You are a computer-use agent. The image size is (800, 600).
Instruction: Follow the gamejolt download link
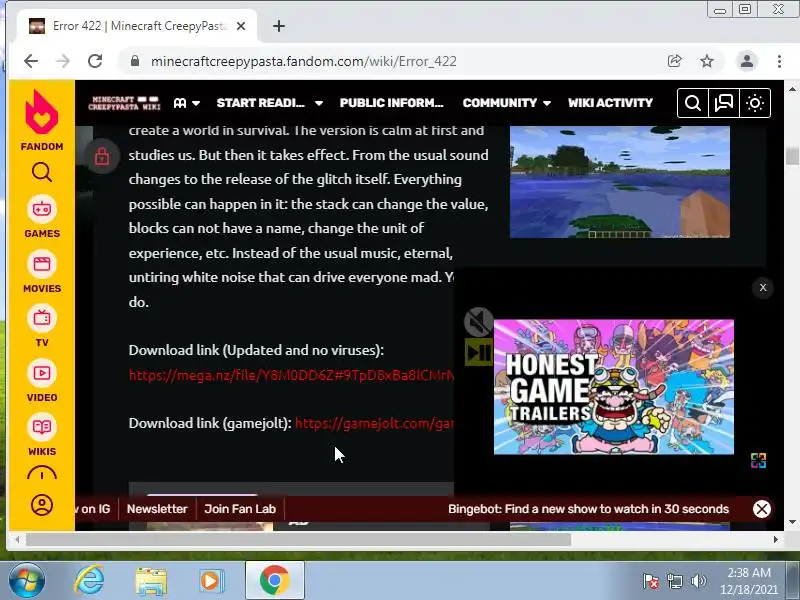click(374, 423)
